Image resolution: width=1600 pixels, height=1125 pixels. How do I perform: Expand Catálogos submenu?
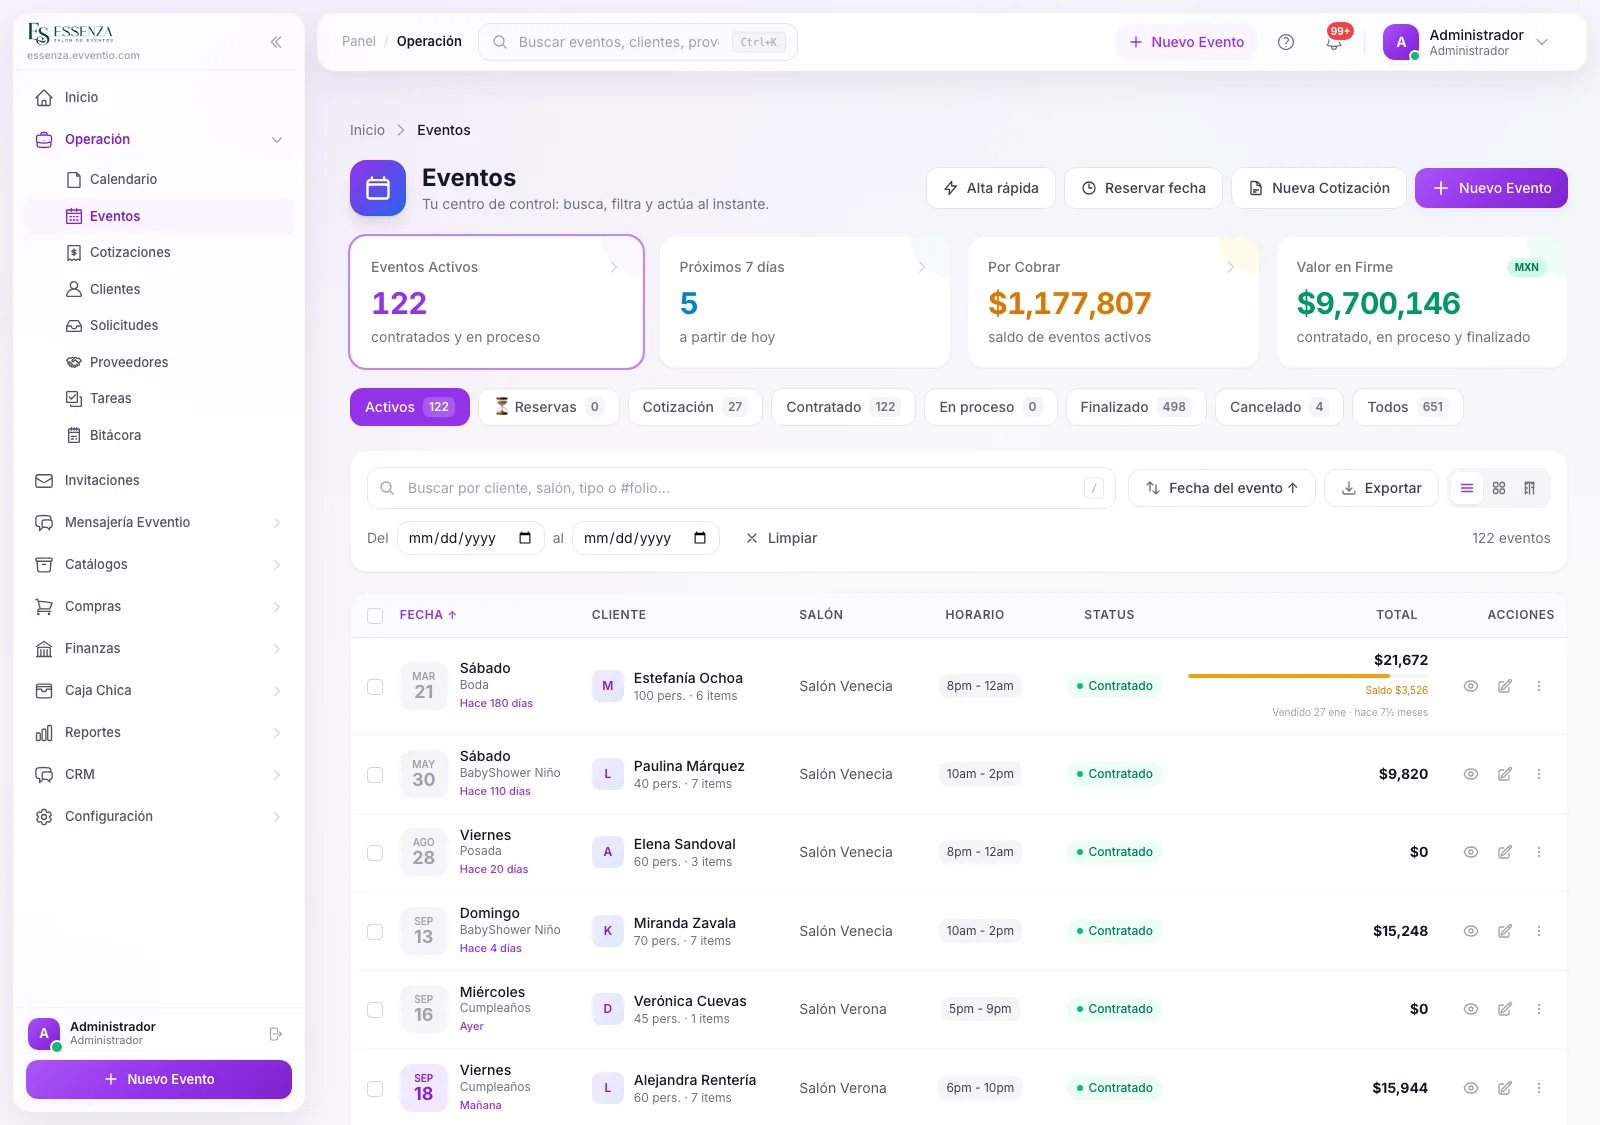tap(159, 564)
